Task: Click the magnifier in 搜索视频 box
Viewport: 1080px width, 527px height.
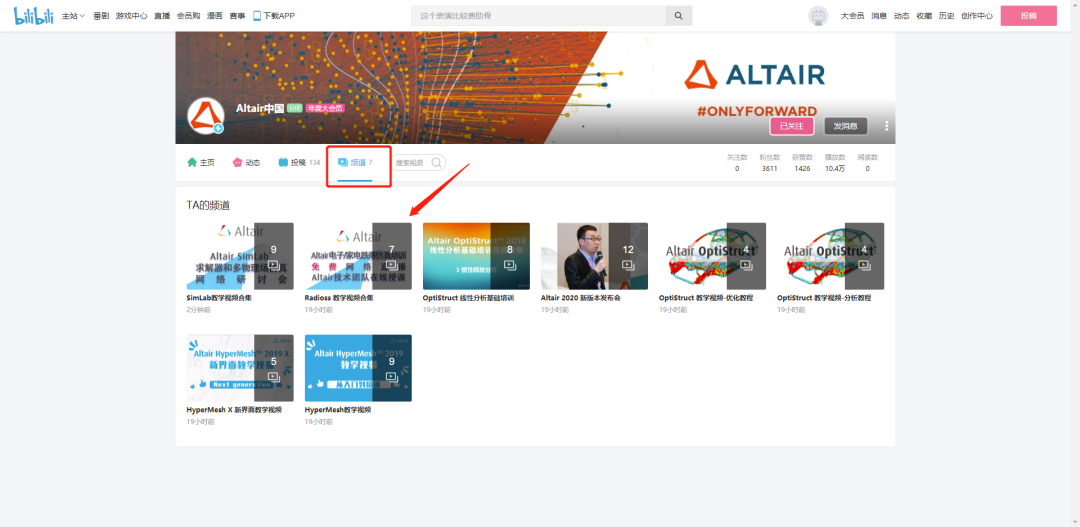Action: point(436,163)
